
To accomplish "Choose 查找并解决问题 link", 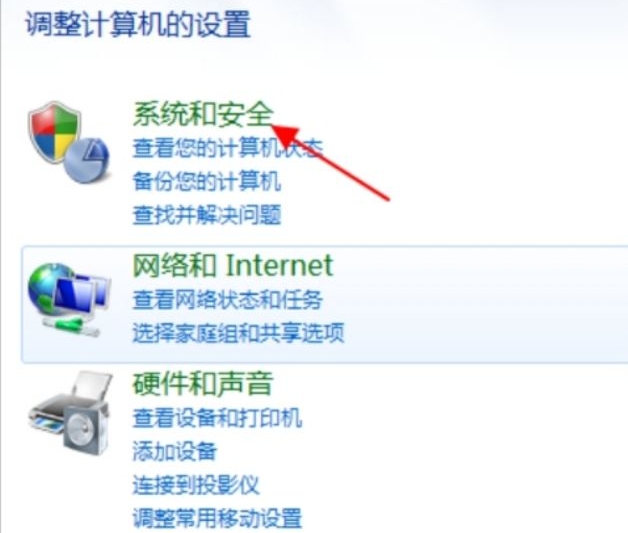I will [x=207, y=215].
